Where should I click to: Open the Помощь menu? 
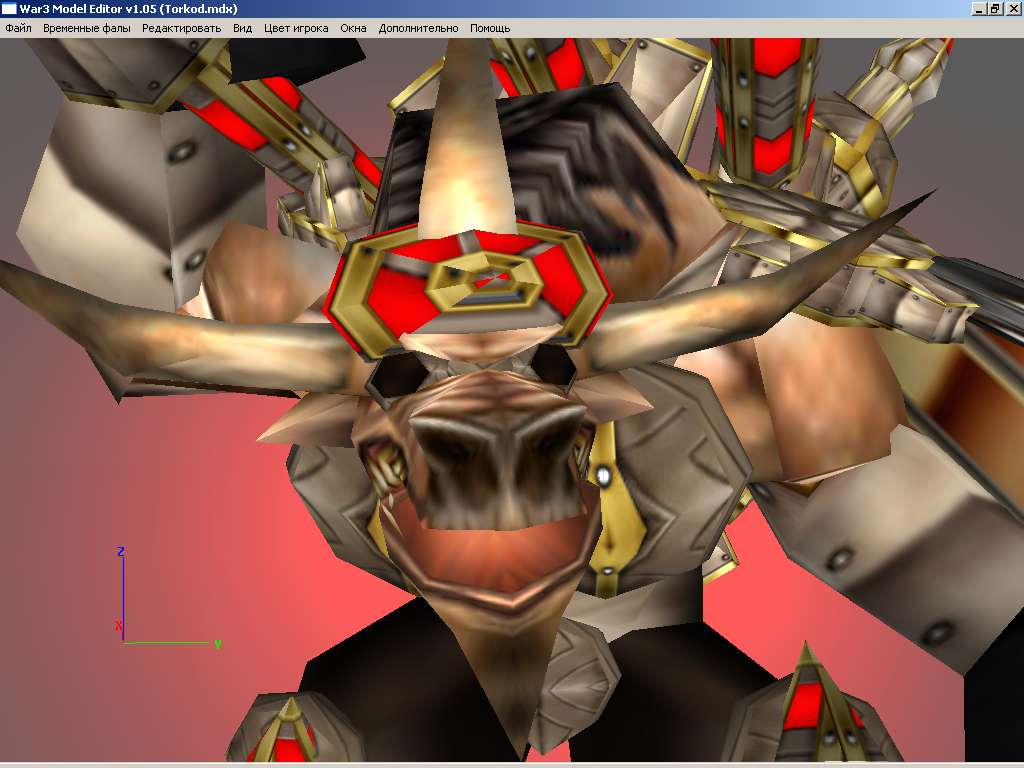490,28
